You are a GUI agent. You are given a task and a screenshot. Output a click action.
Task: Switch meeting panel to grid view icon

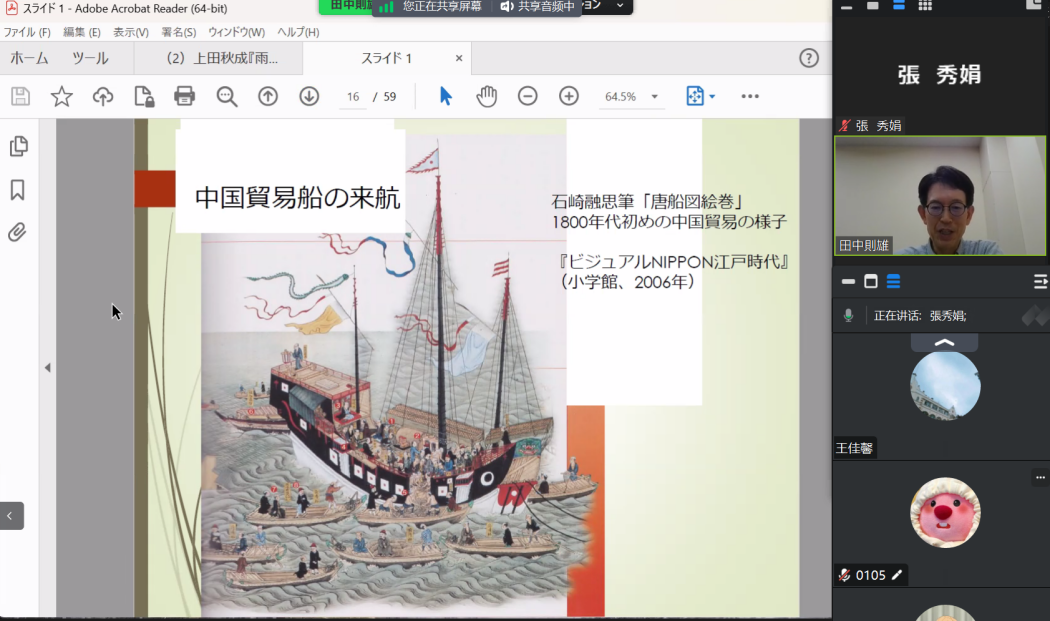point(925,5)
